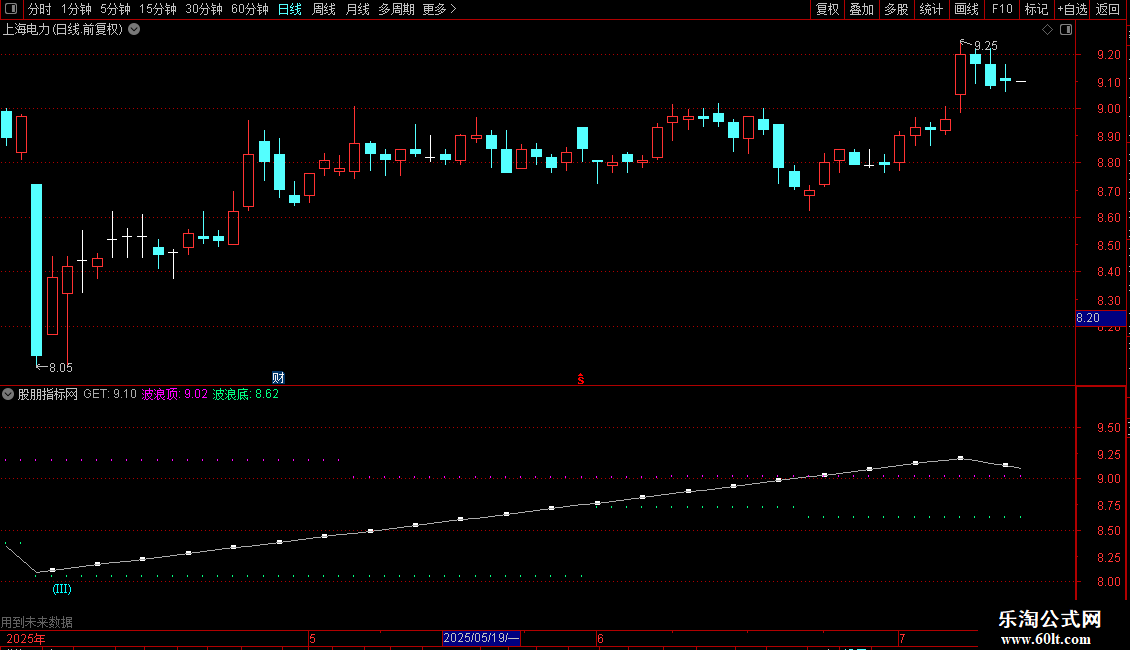This screenshot has width=1130, height=650.
Task: Open the 股朋指标网 indicator dropdown
Action: [x=8, y=394]
